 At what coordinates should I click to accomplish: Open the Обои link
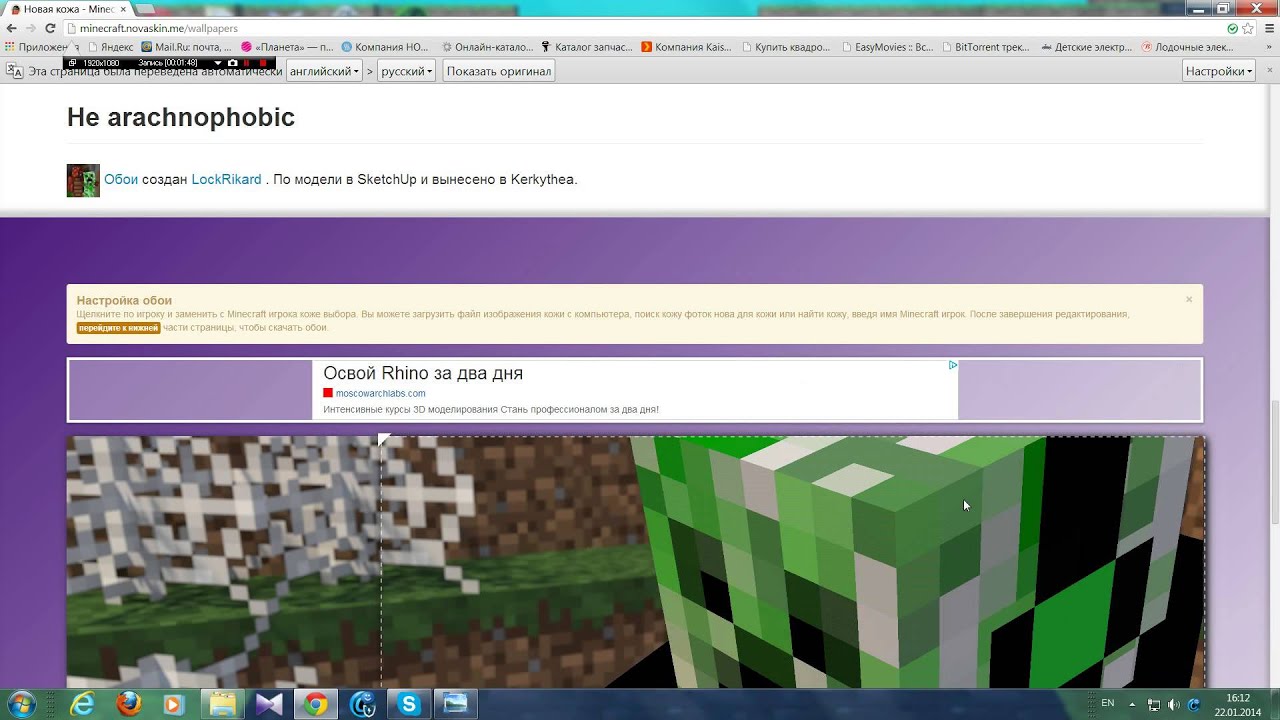click(121, 180)
